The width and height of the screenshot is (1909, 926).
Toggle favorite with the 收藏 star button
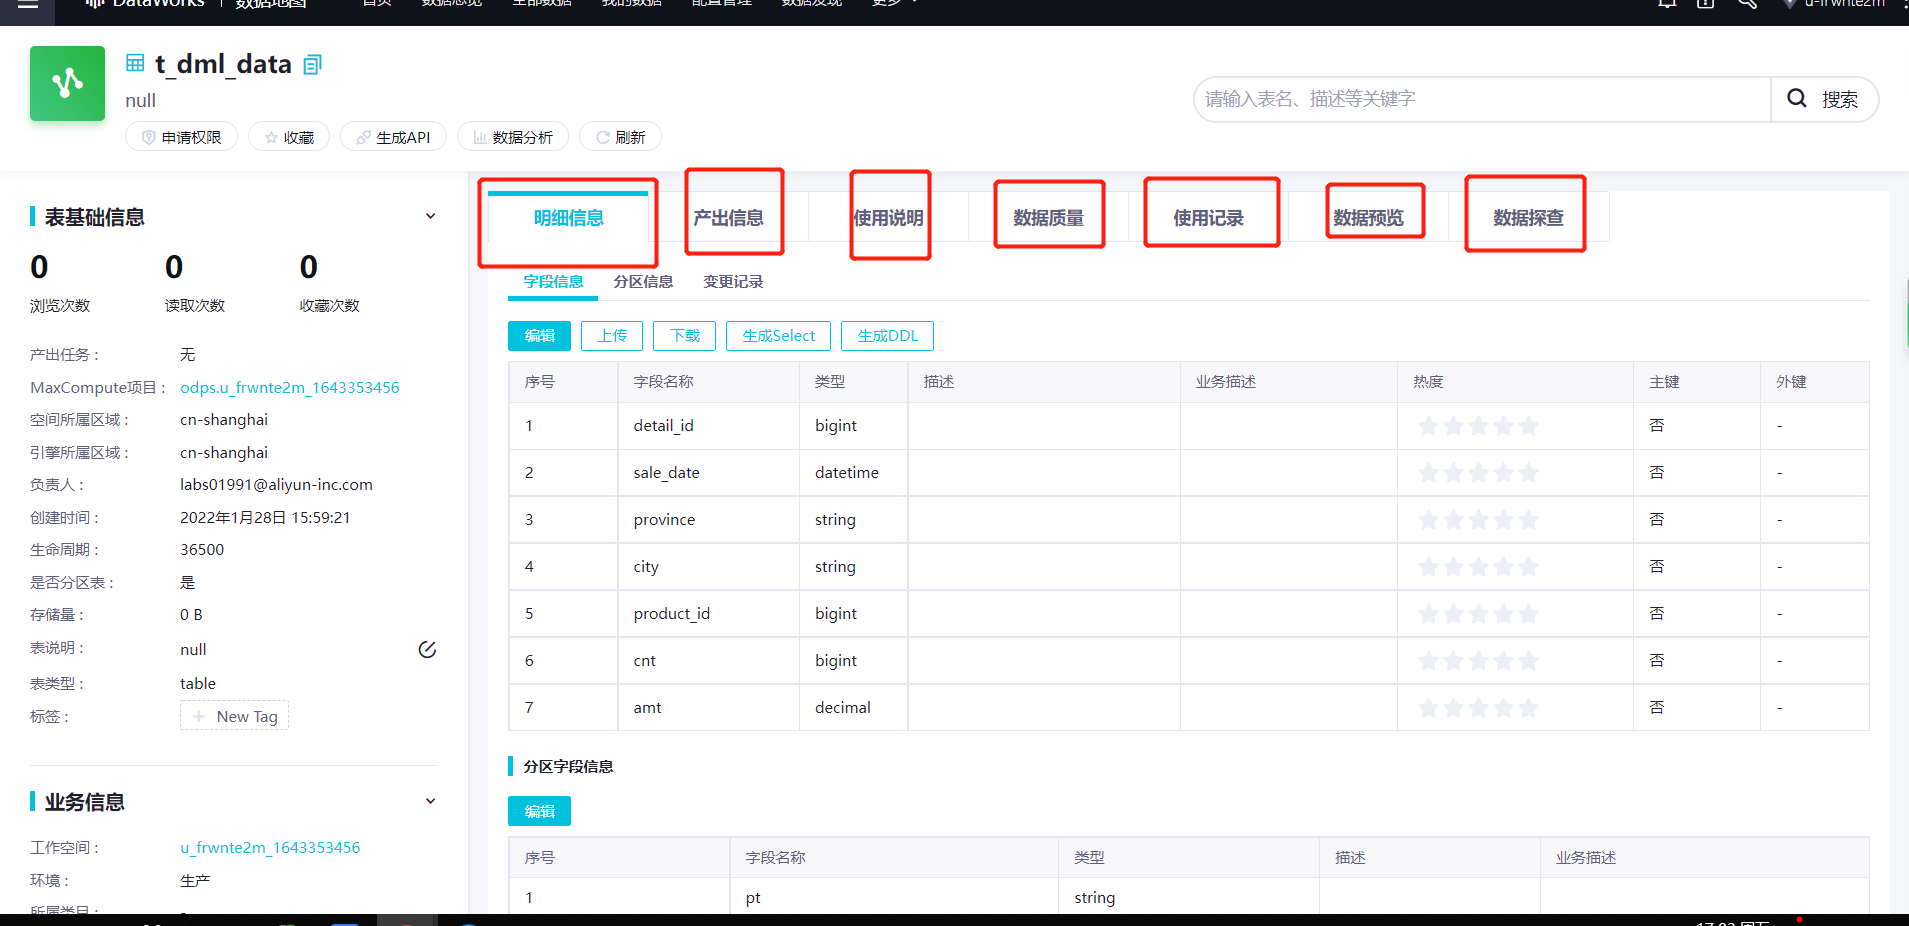click(288, 136)
